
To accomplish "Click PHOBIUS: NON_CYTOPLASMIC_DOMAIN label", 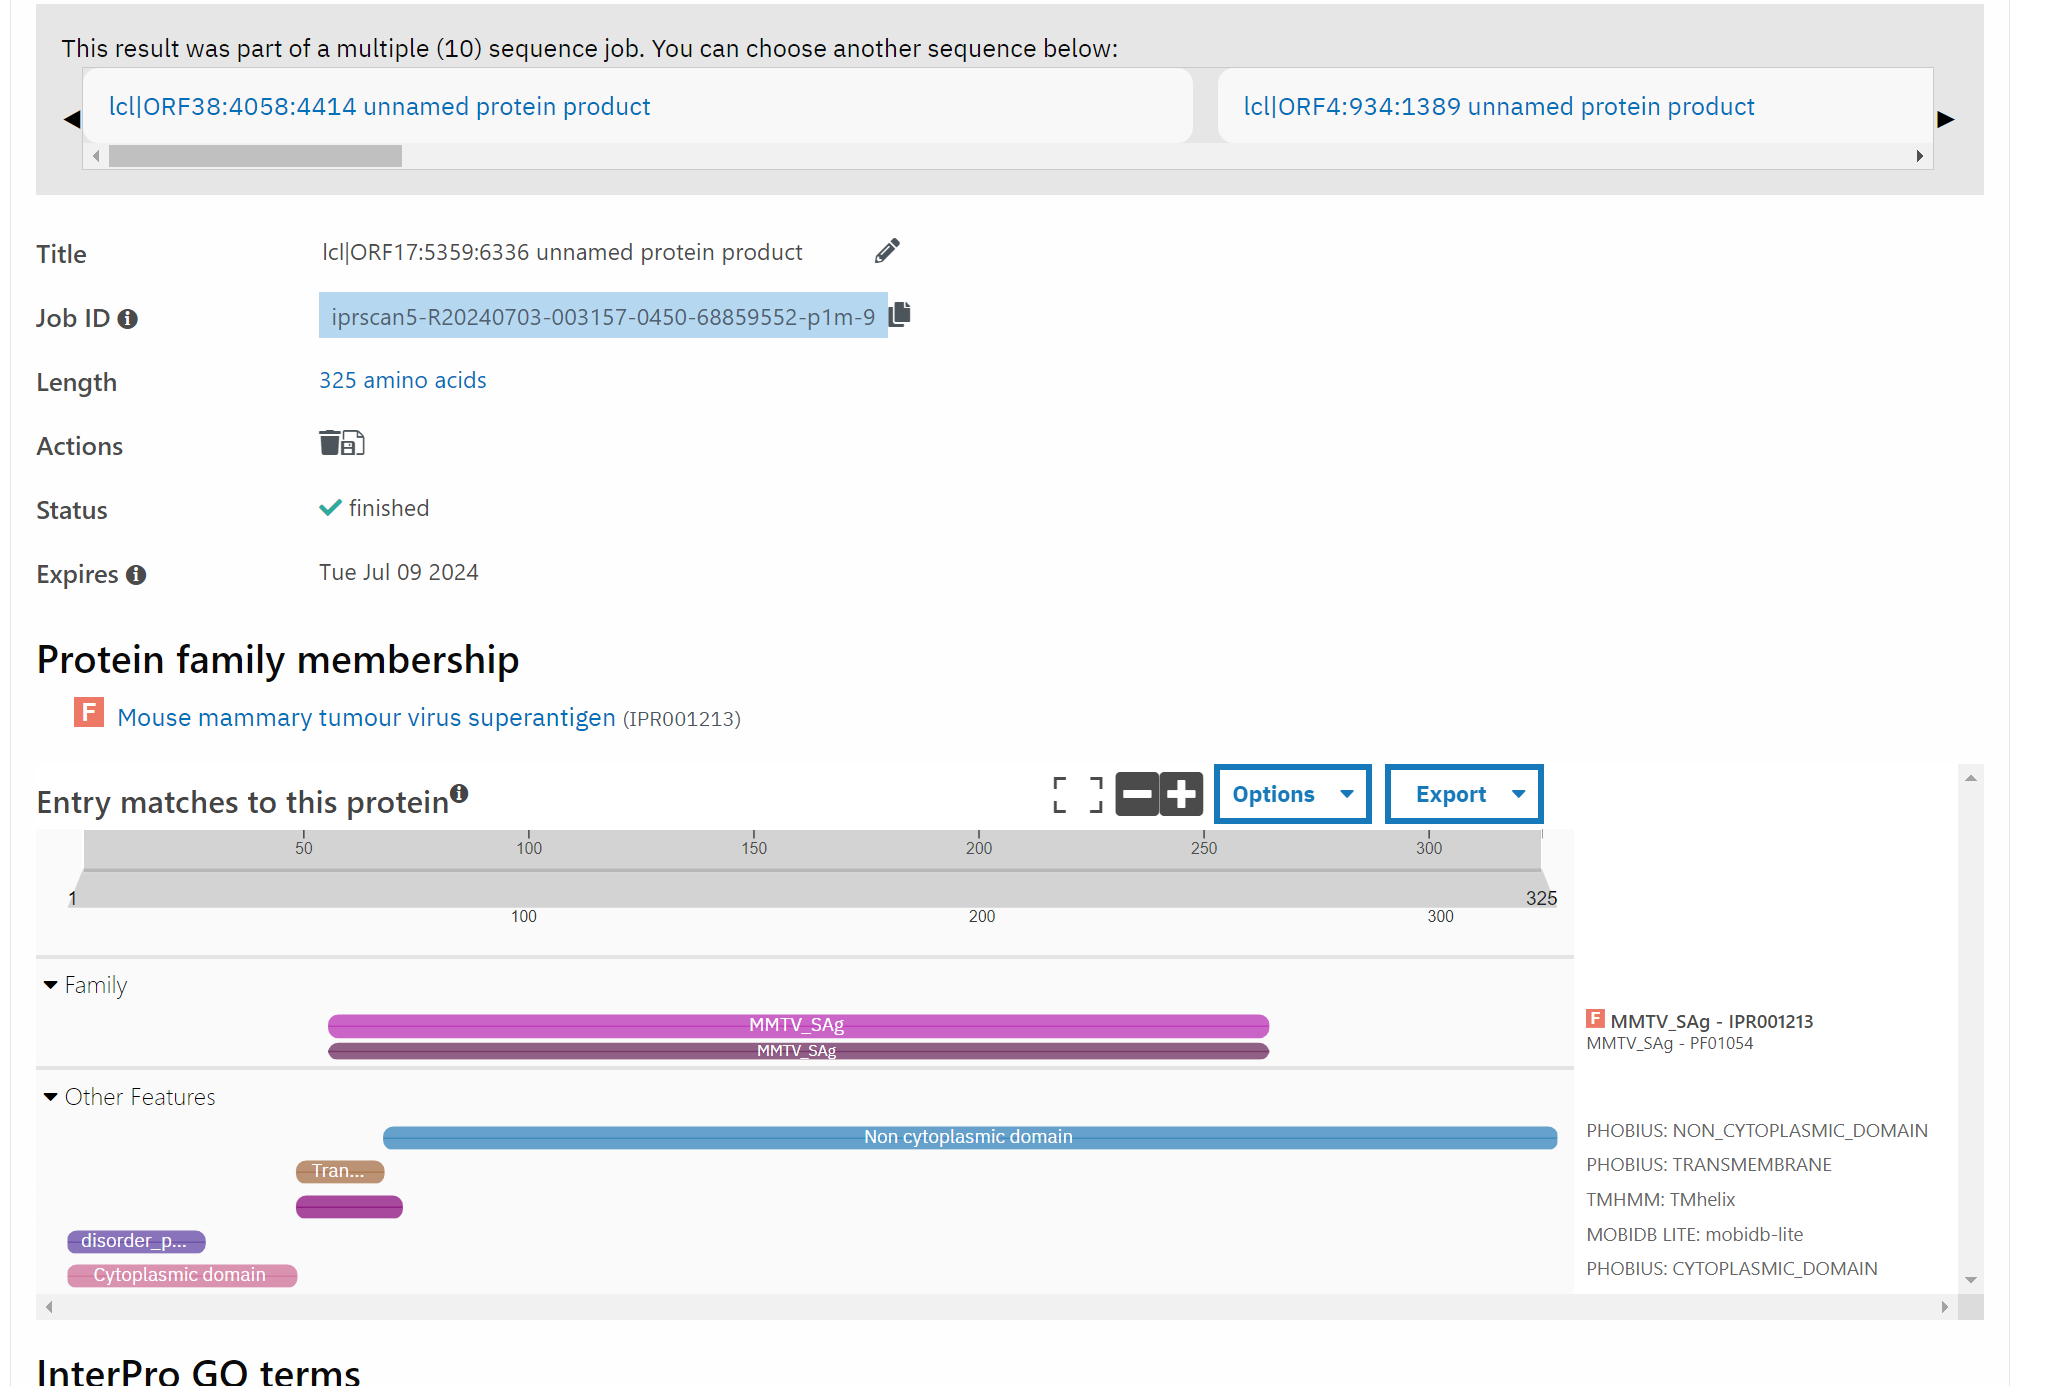I will click(x=1757, y=1131).
